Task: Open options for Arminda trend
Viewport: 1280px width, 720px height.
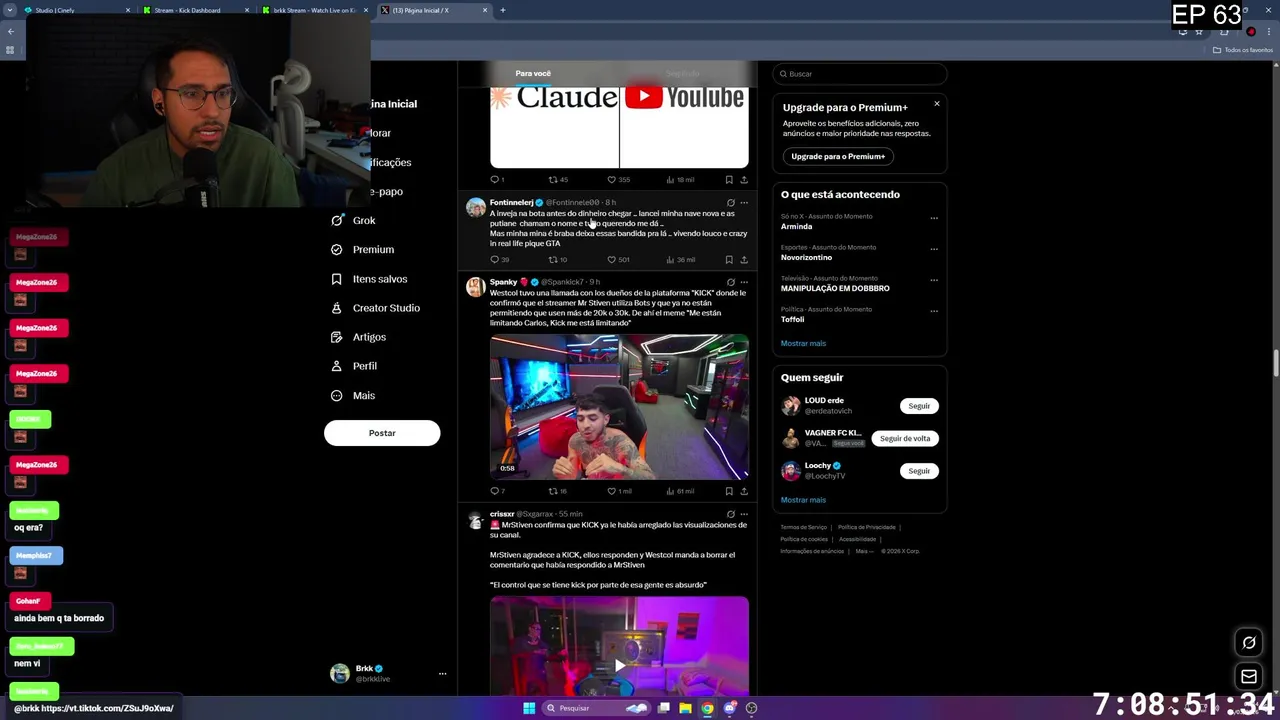Action: [x=934, y=218]
